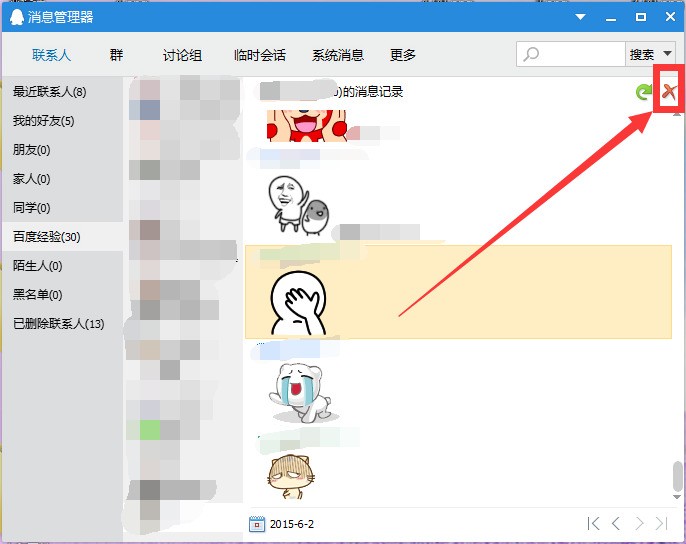686x544 pixels.
Task: Select 同学(0) group
Action: (x=62, y=207)
